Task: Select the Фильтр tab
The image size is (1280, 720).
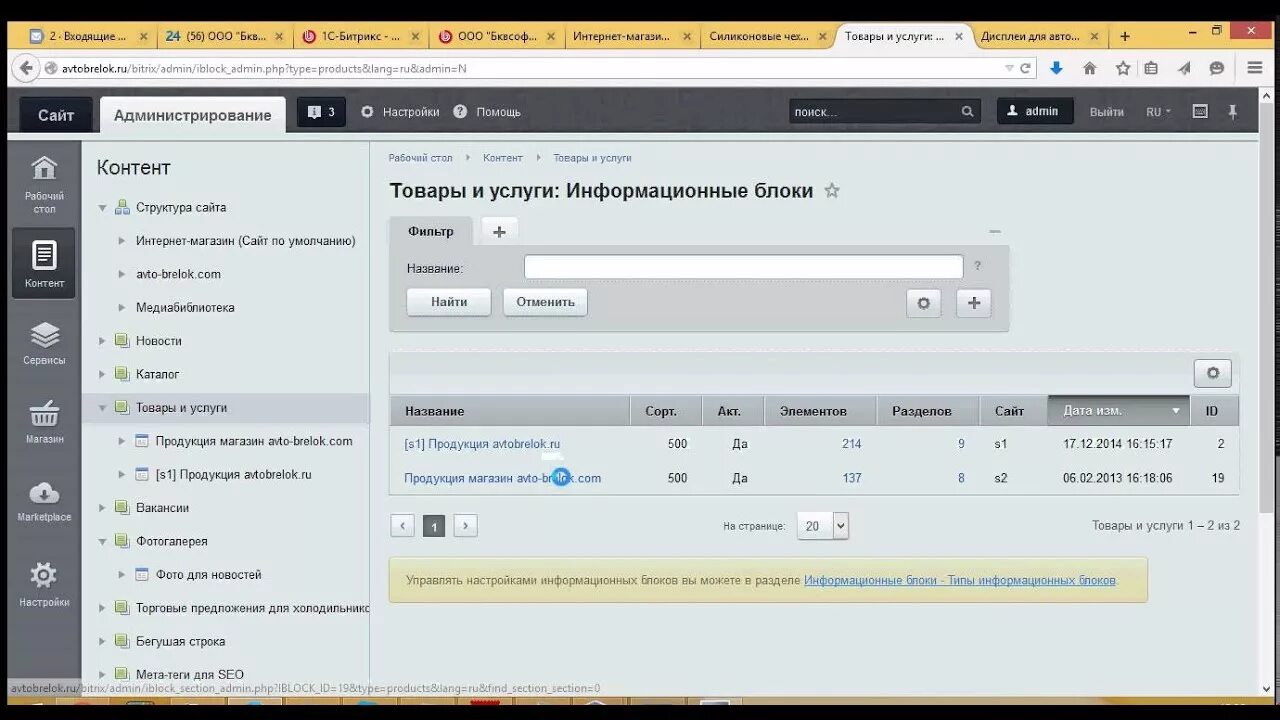Action: pyautogui.click(x=430, y=231)
